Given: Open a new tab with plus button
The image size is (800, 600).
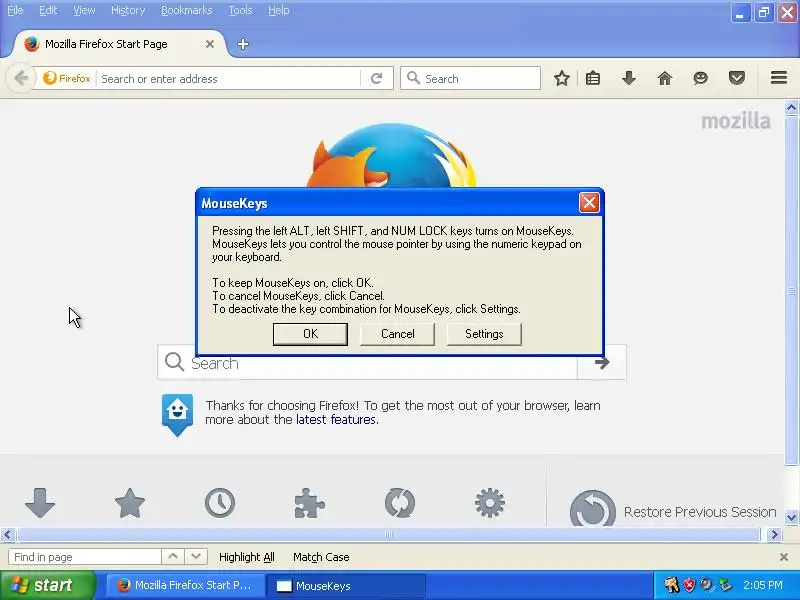Looking at the screenshot, I should point(243,44).
